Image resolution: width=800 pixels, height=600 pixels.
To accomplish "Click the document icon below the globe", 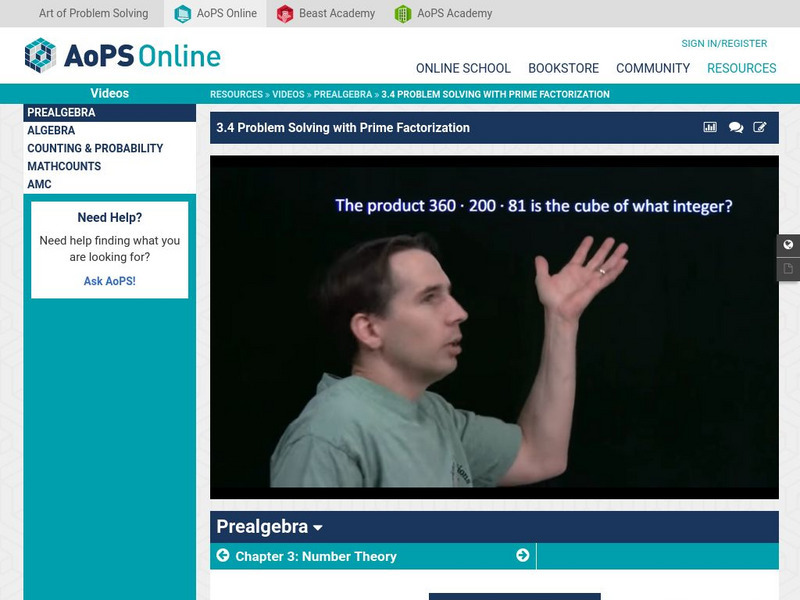I will click(790, 267).
